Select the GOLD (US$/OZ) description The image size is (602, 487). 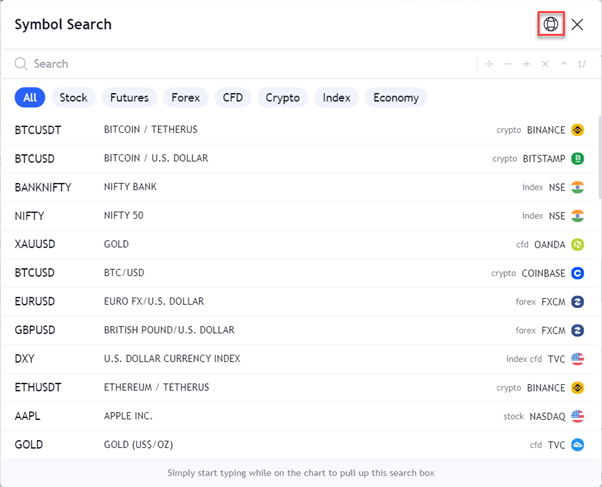138,444
